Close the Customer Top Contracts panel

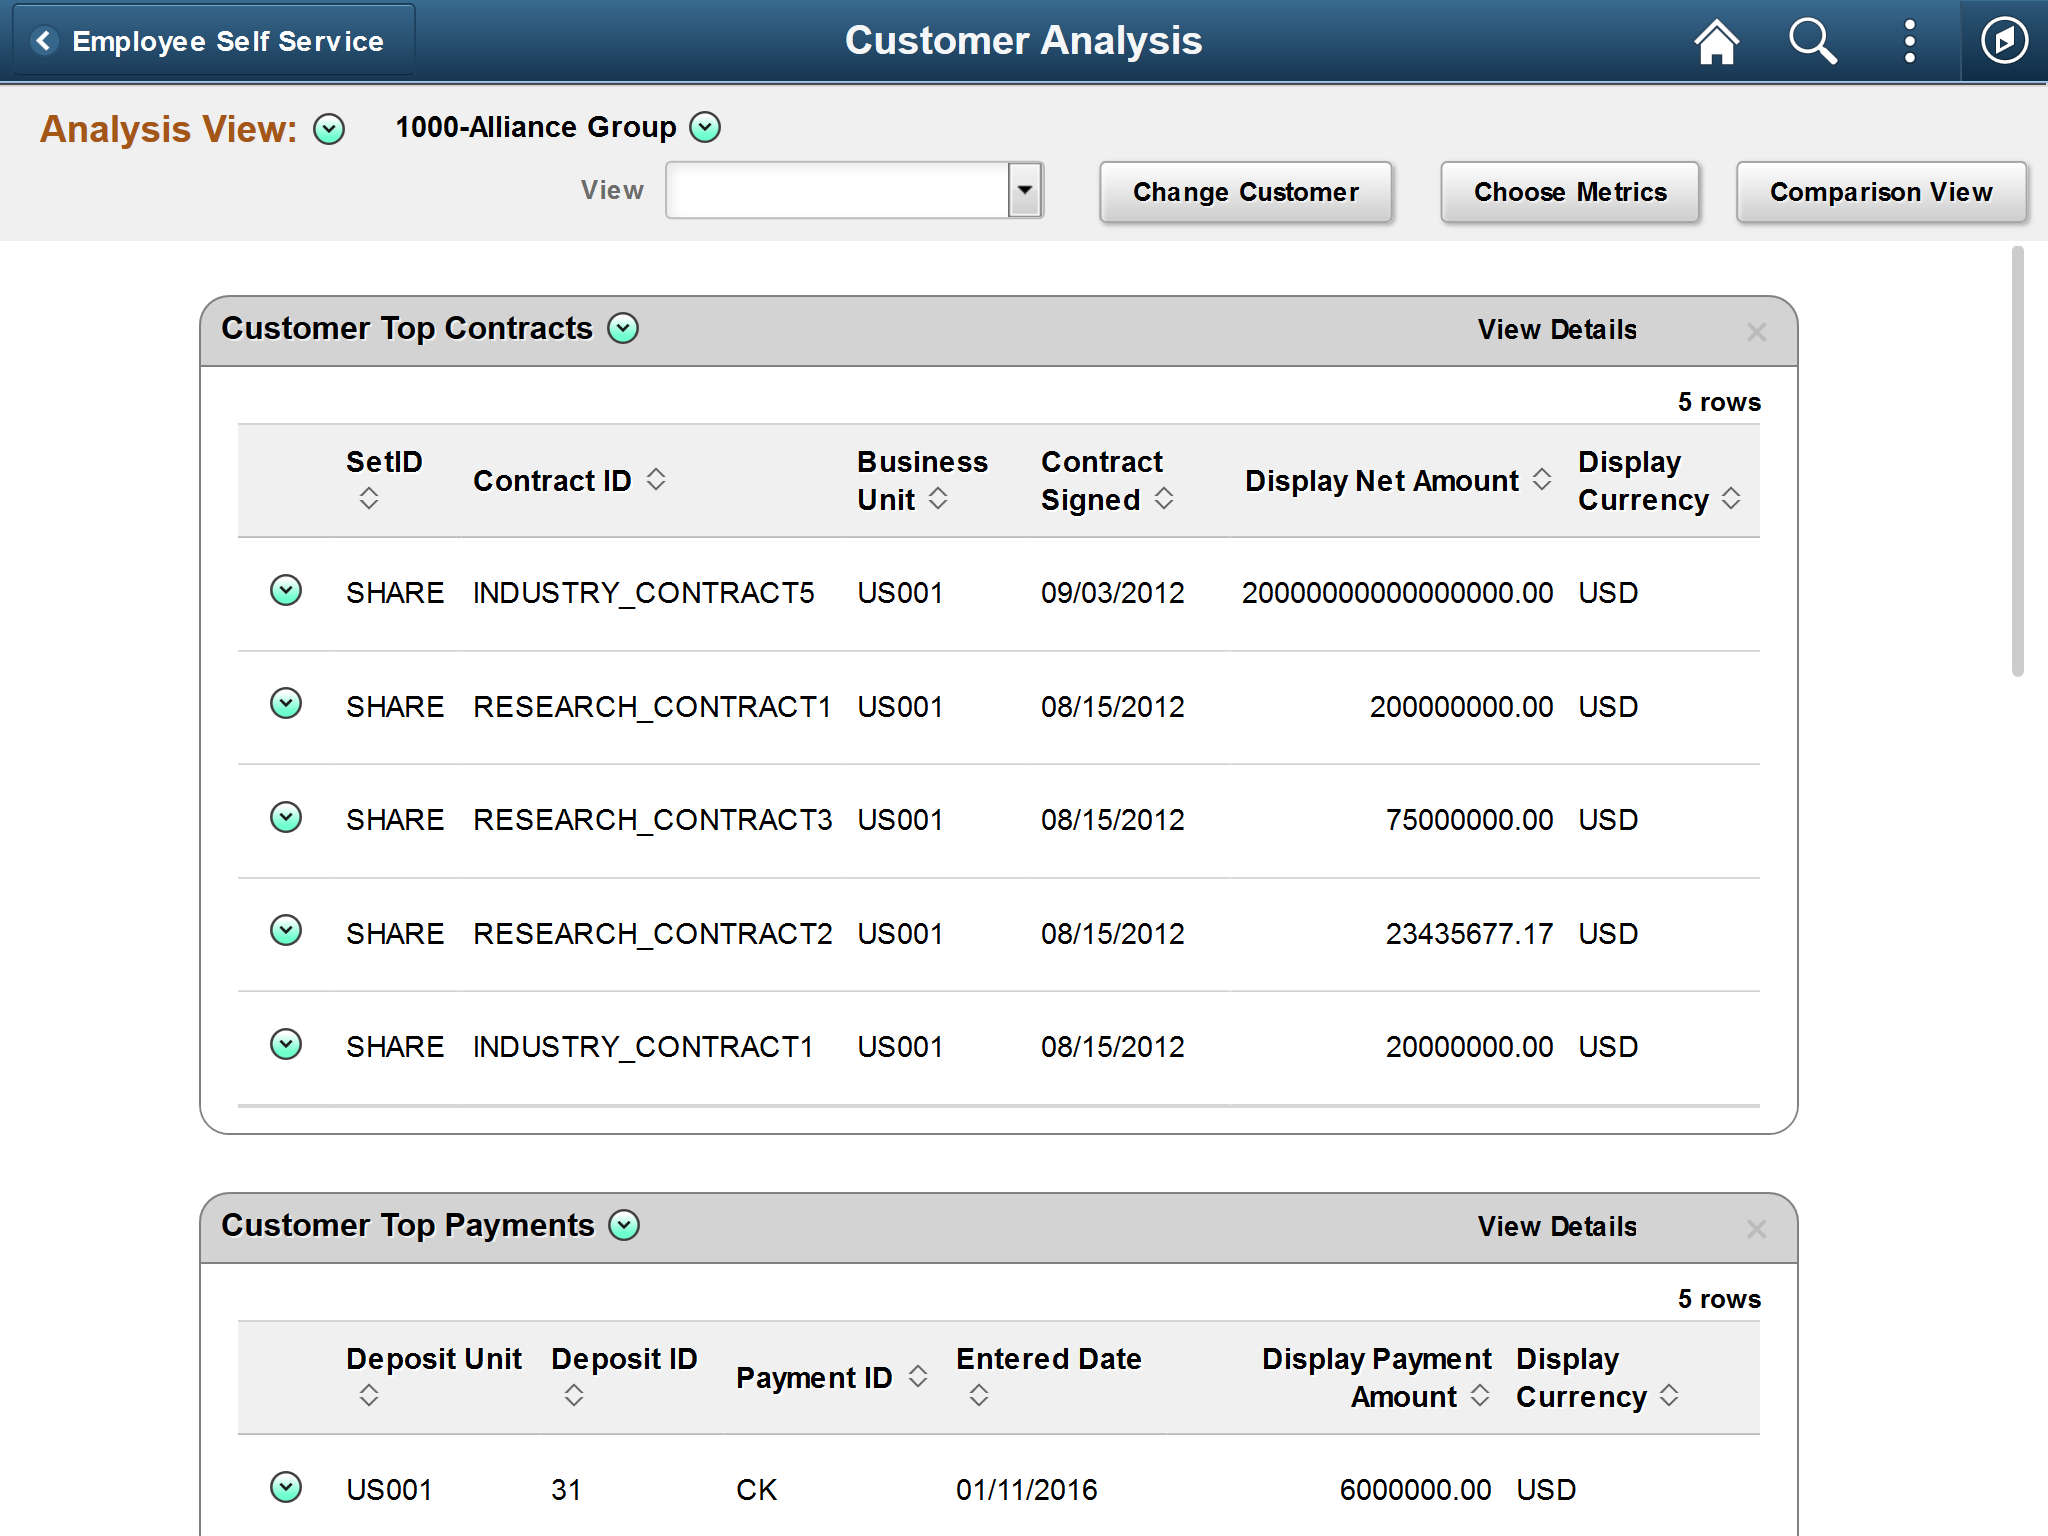click(1756, 332)
